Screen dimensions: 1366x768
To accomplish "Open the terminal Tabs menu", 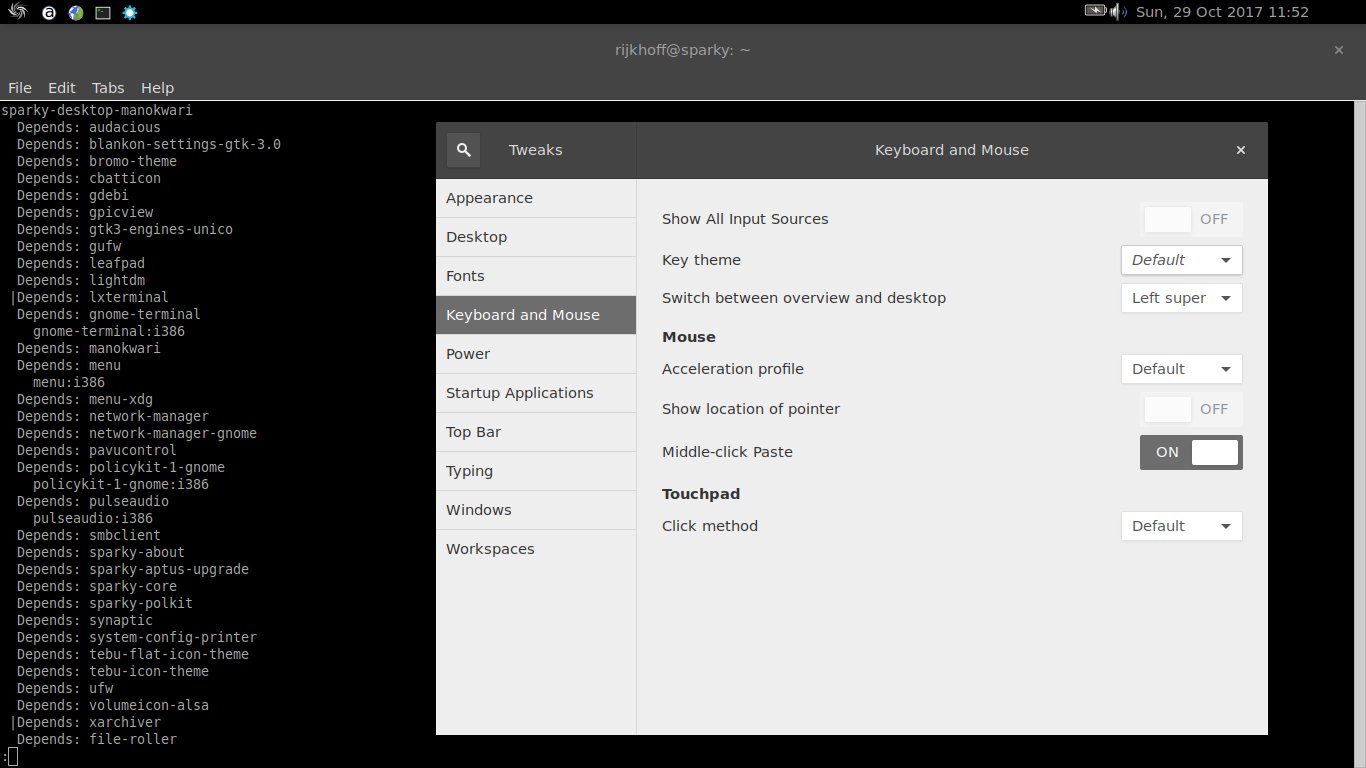I will [x=108, y=88].
